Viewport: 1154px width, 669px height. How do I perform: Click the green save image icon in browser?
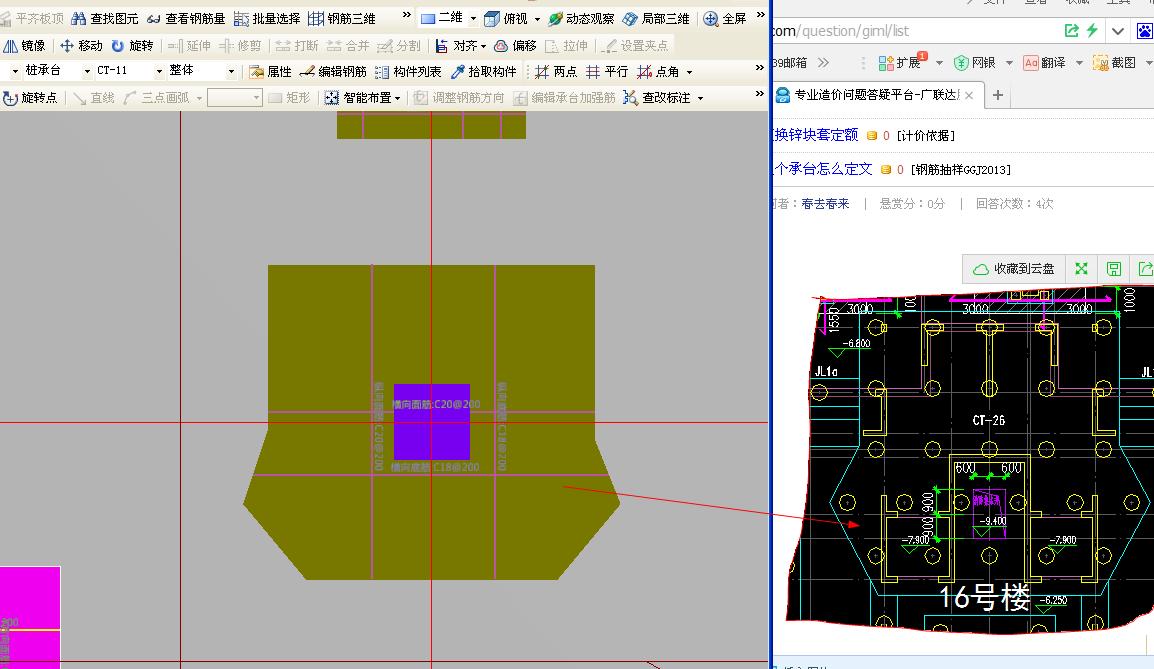(x=1114, y=269)
